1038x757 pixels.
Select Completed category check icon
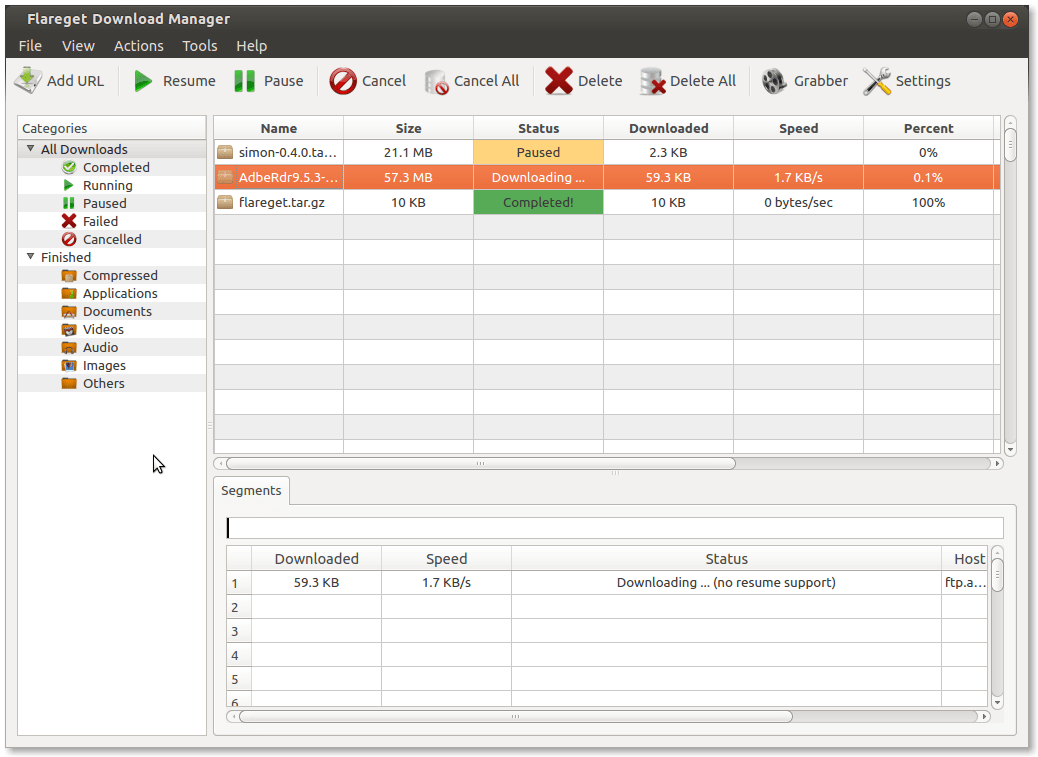click(69, 167)
